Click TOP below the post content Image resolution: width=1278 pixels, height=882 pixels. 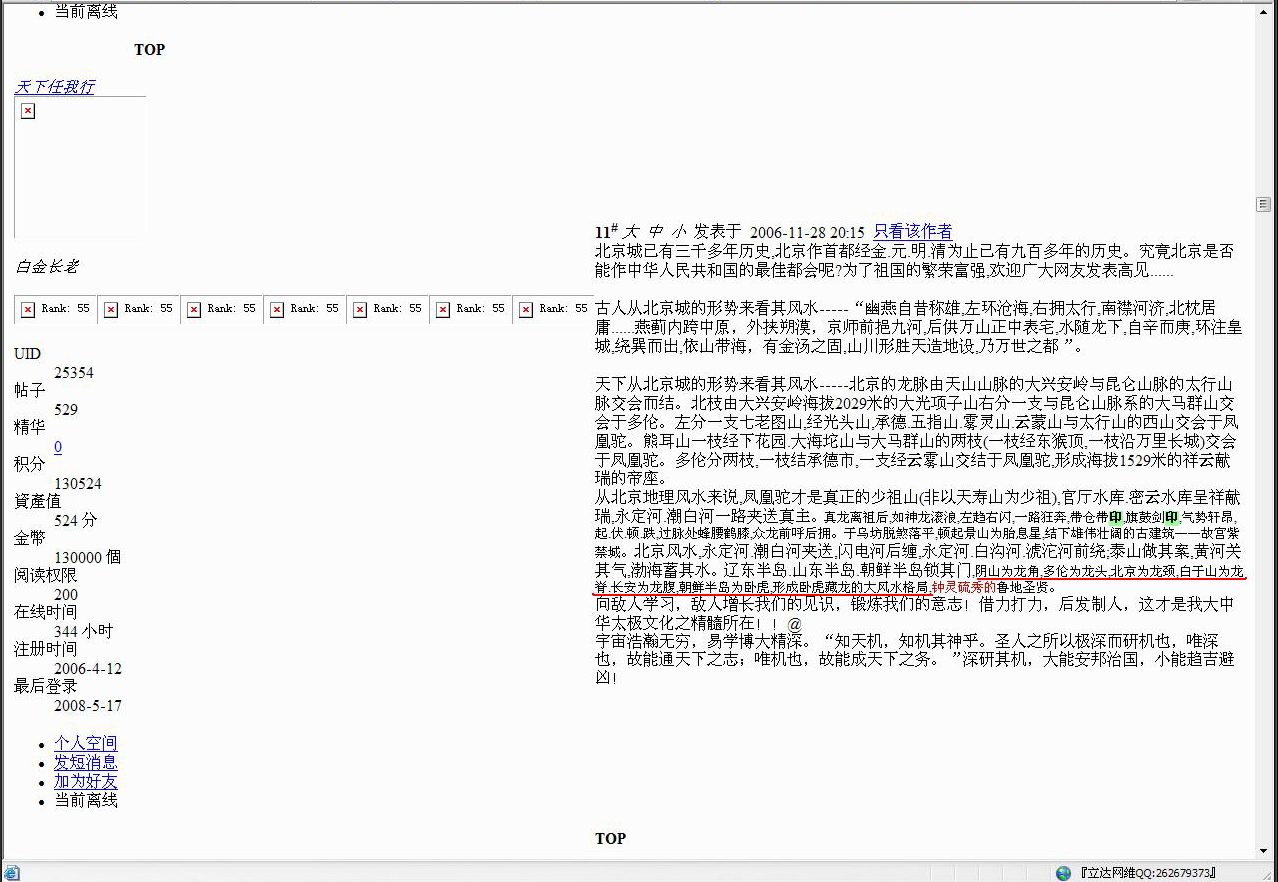click(x=610, y=838)
